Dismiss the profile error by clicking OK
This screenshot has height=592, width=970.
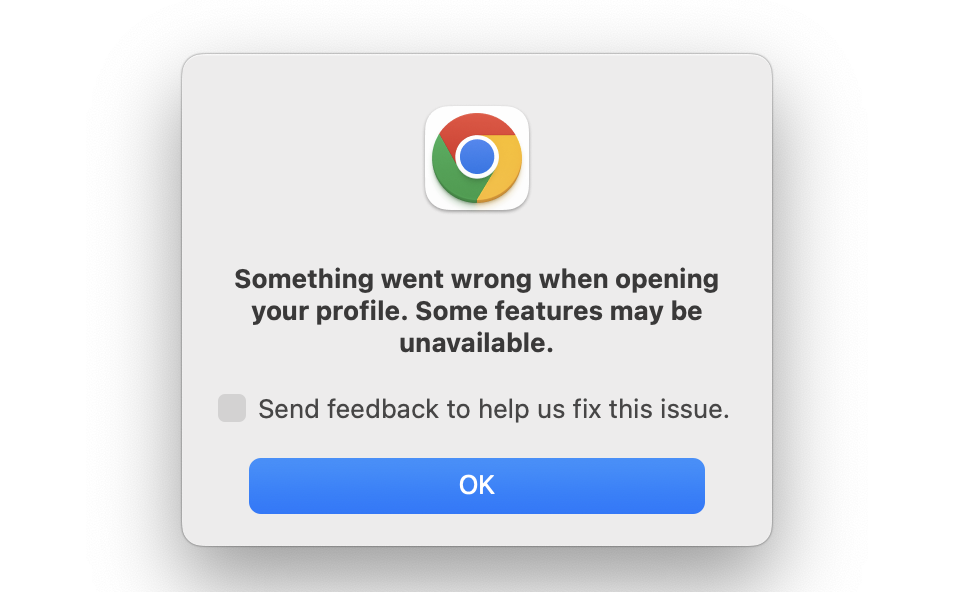pyautogui.click(x=477, y=486)
